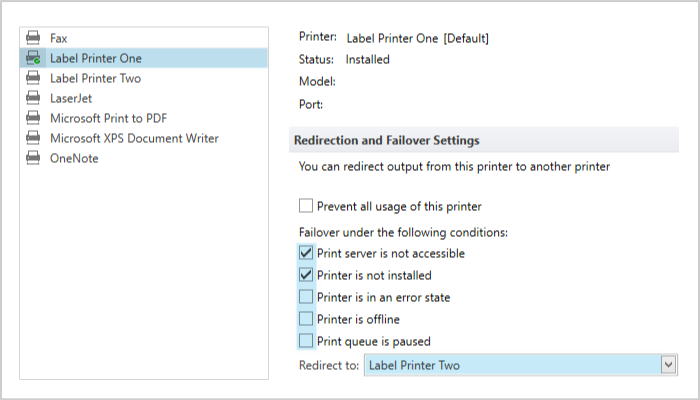Click the Redirection and Failover Settings header

pyautogui.click(x=385, y=140)
